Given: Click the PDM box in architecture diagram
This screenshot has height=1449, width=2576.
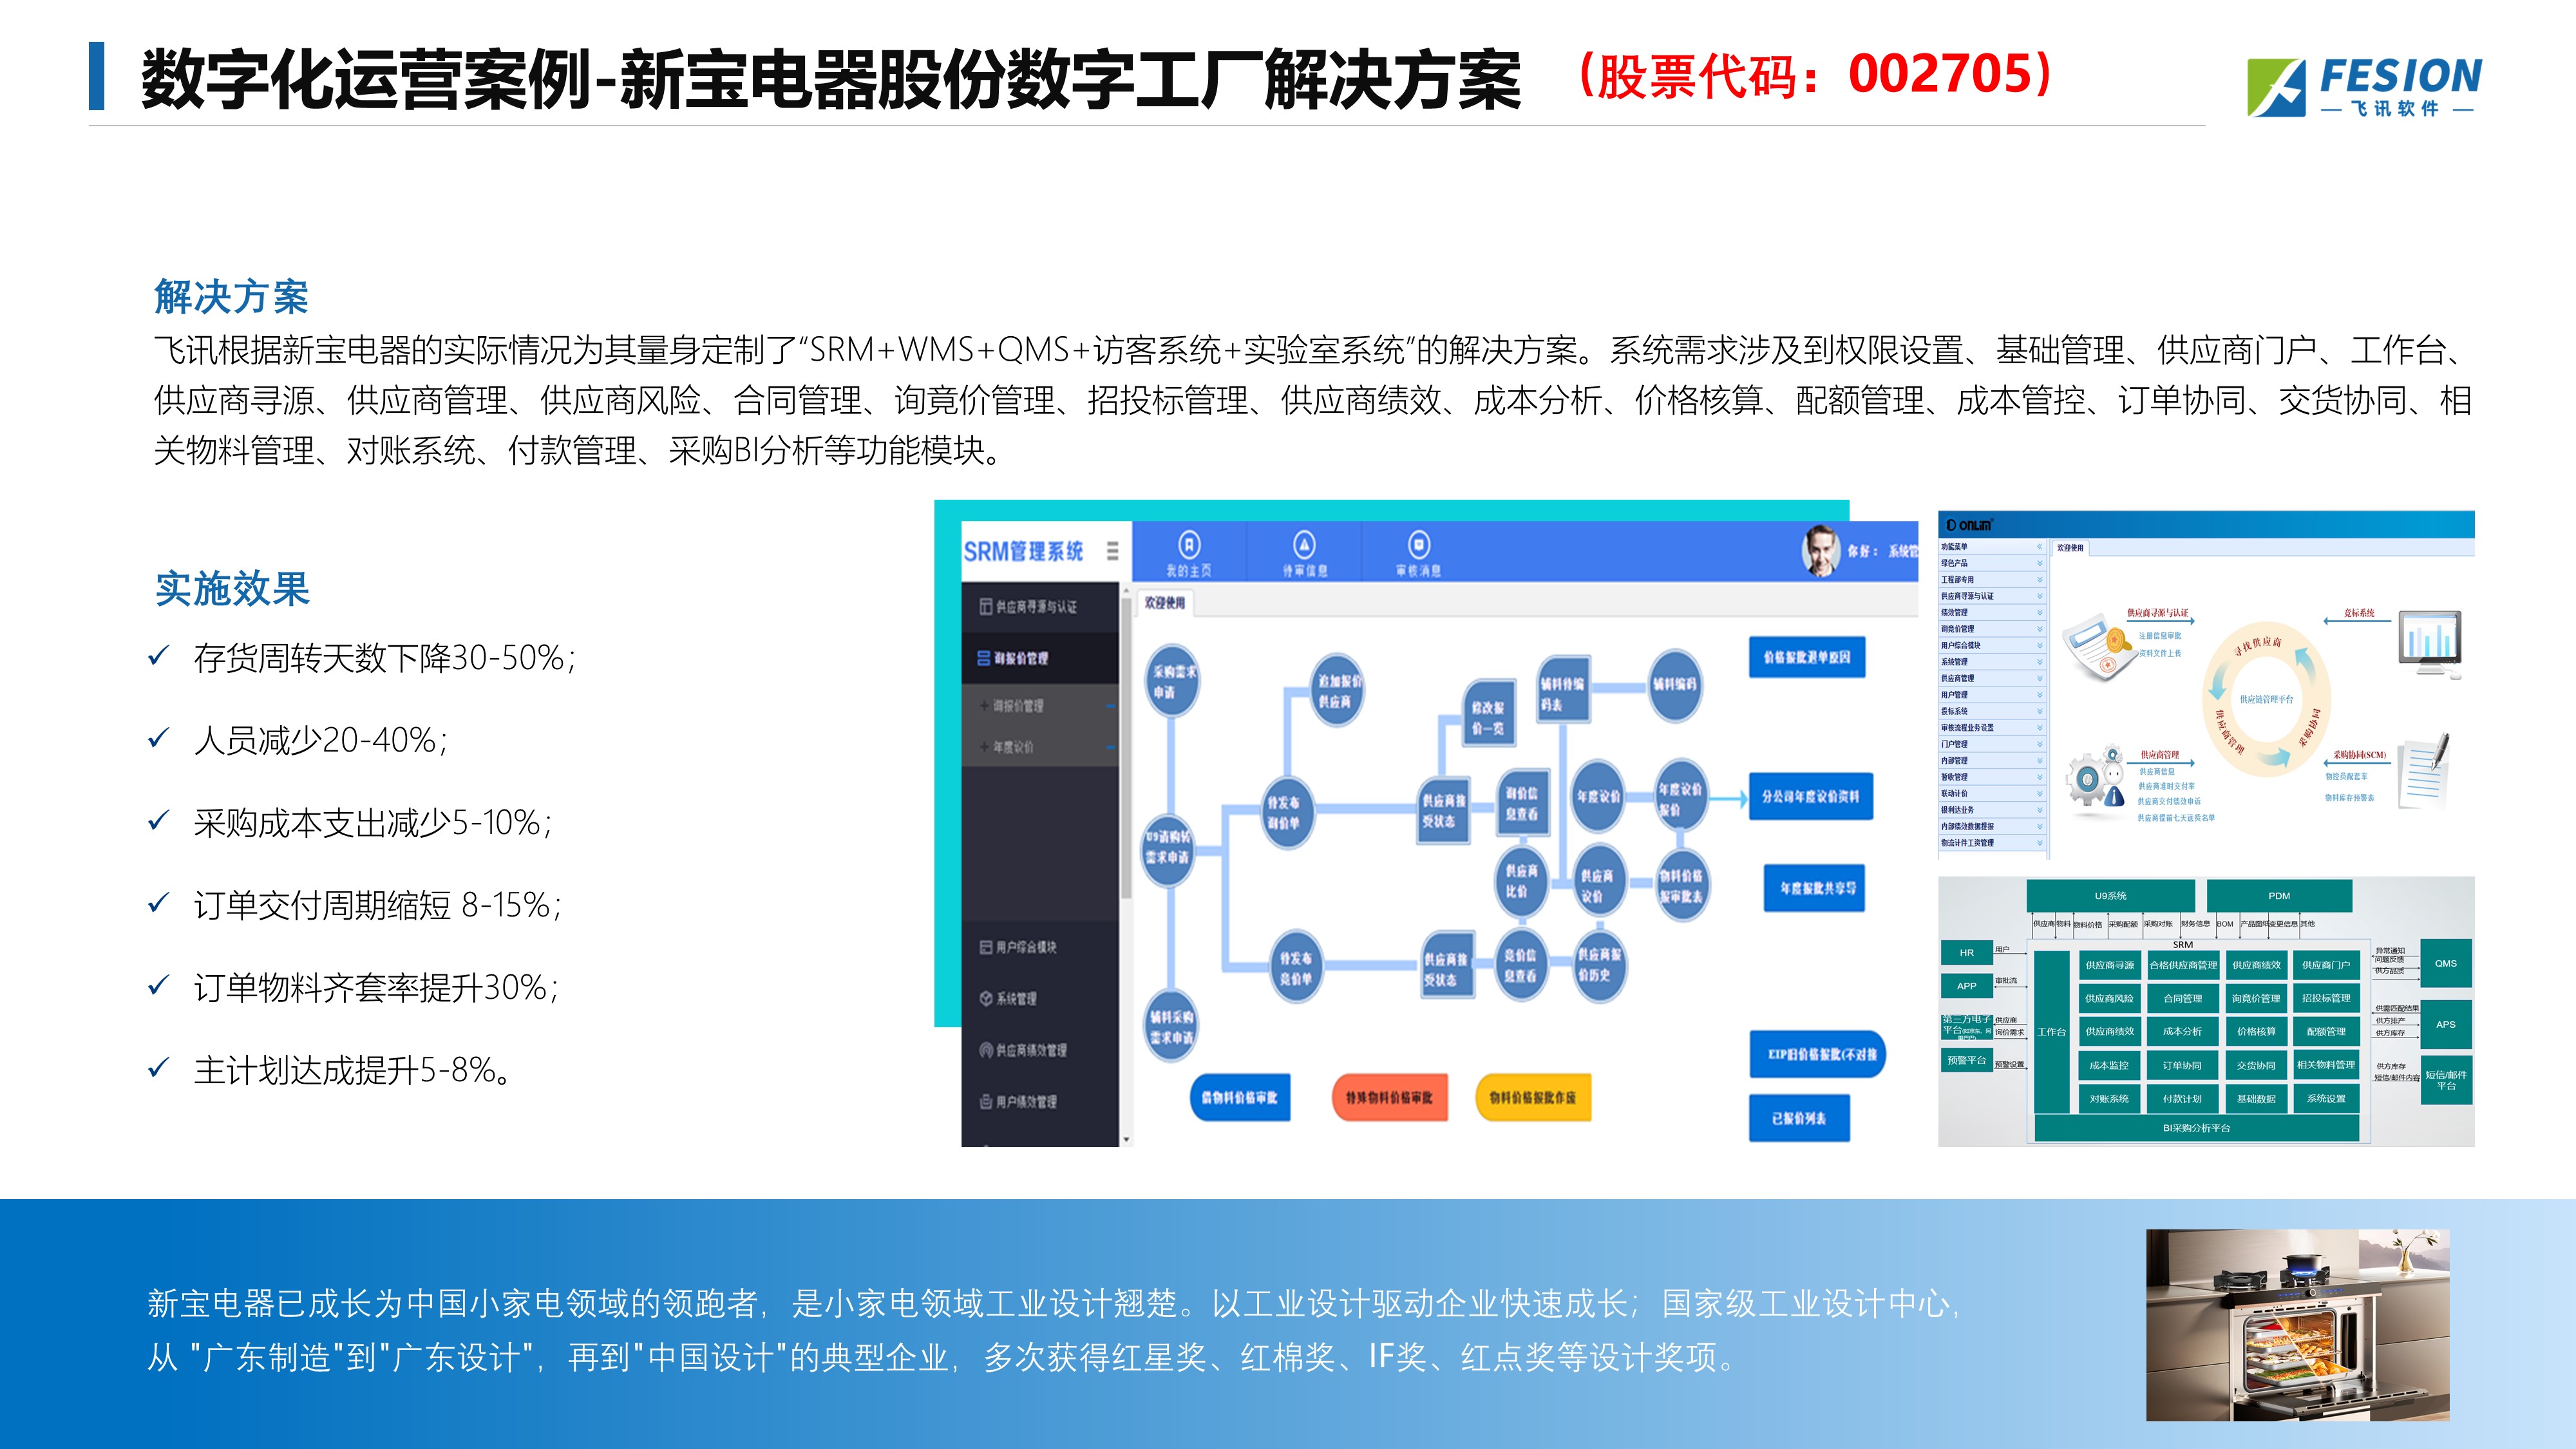Looking at the screenshot, I should pos(2279,896).
